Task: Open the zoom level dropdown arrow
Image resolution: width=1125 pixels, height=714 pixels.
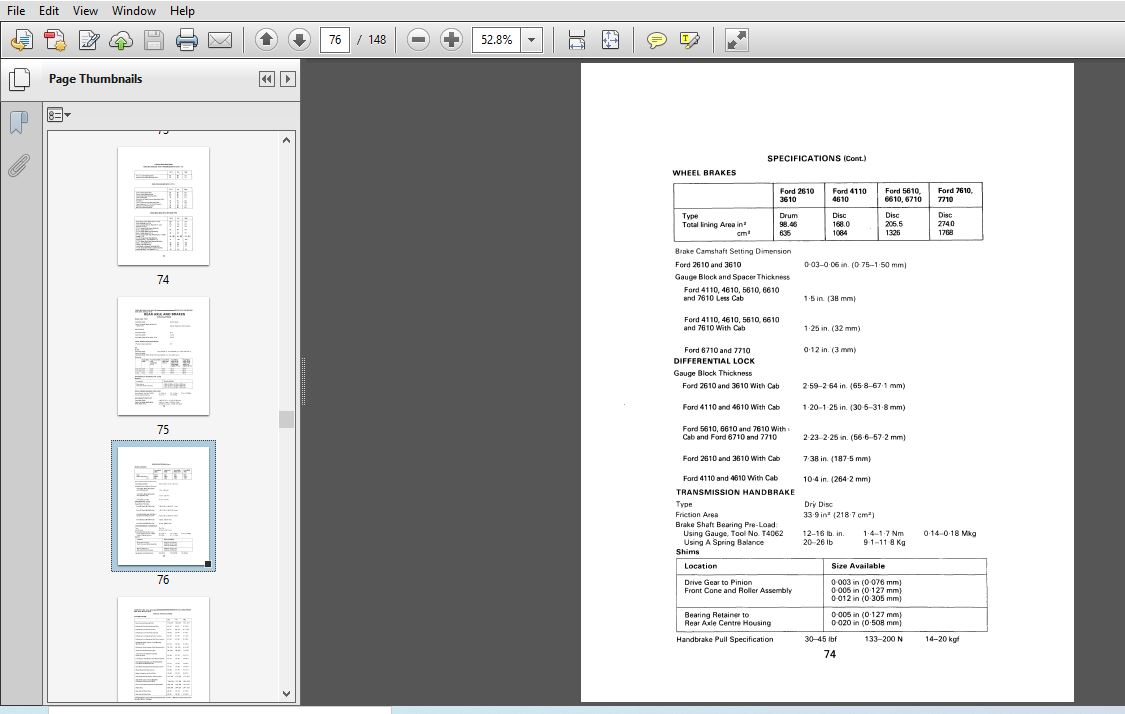Action: coord(532,39)
